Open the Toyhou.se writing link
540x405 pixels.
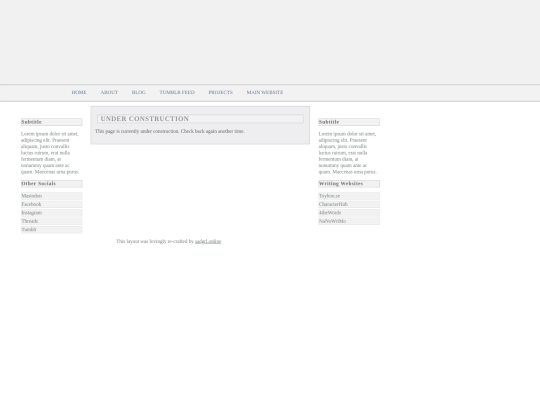click(349, 196)
